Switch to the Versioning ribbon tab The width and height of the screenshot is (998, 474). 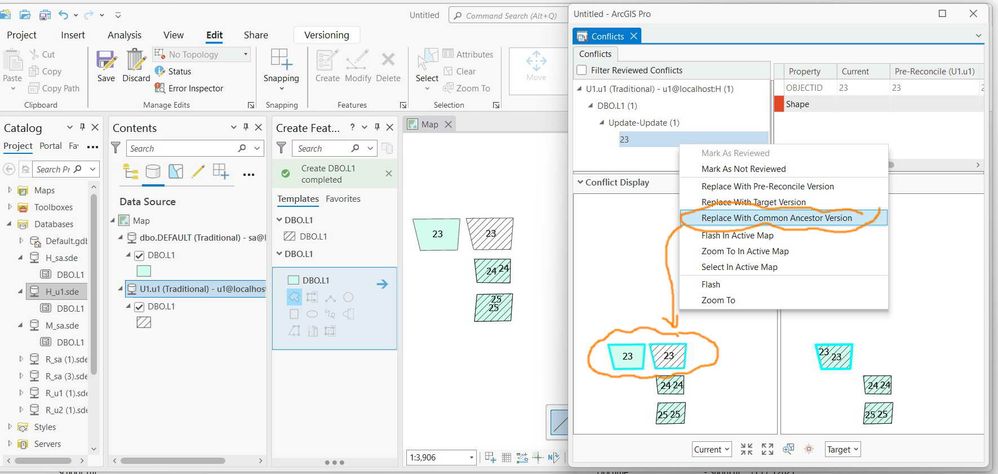[327, 35]
